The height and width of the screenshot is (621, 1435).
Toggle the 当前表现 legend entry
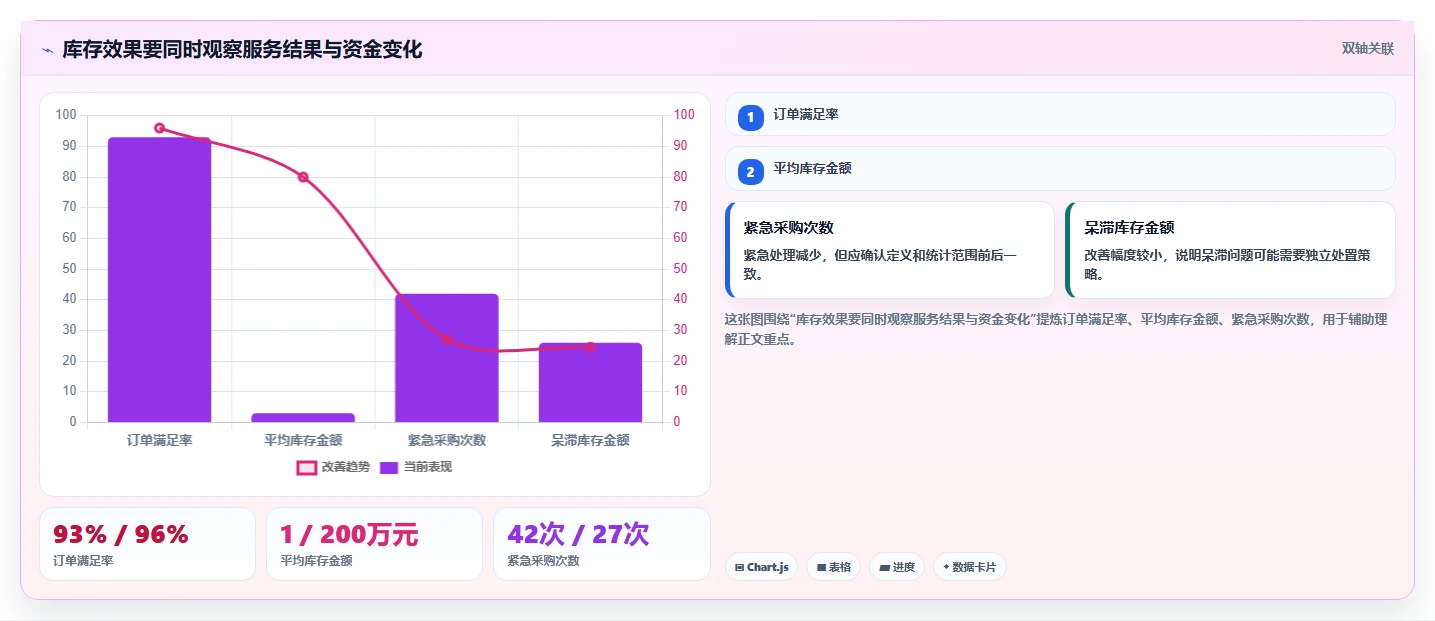[416, 467]
